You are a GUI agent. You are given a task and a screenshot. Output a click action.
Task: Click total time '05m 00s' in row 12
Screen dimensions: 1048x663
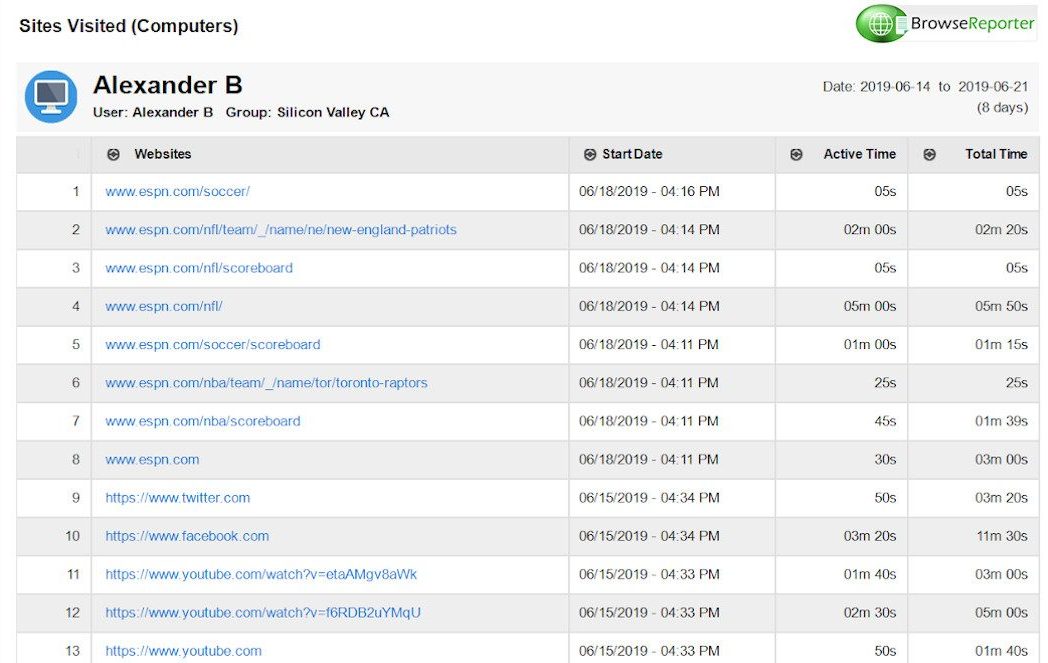(1001, 612)
